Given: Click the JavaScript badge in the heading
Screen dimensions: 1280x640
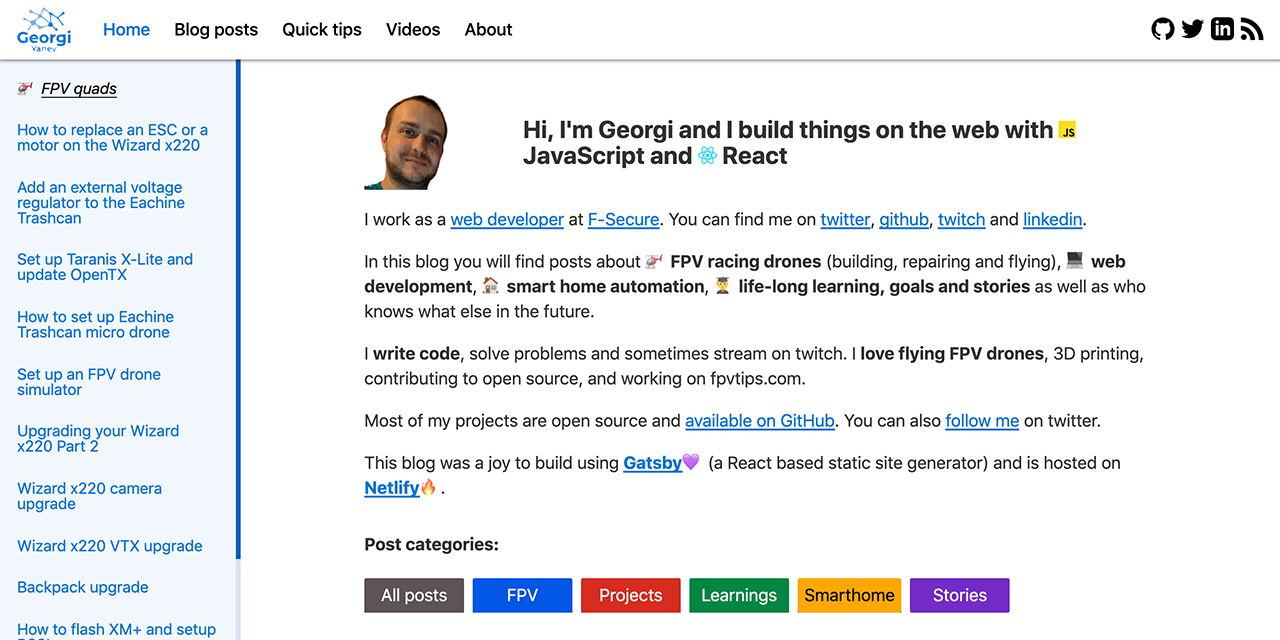Looking at the screenshot, I should (x=1066, y=129).
